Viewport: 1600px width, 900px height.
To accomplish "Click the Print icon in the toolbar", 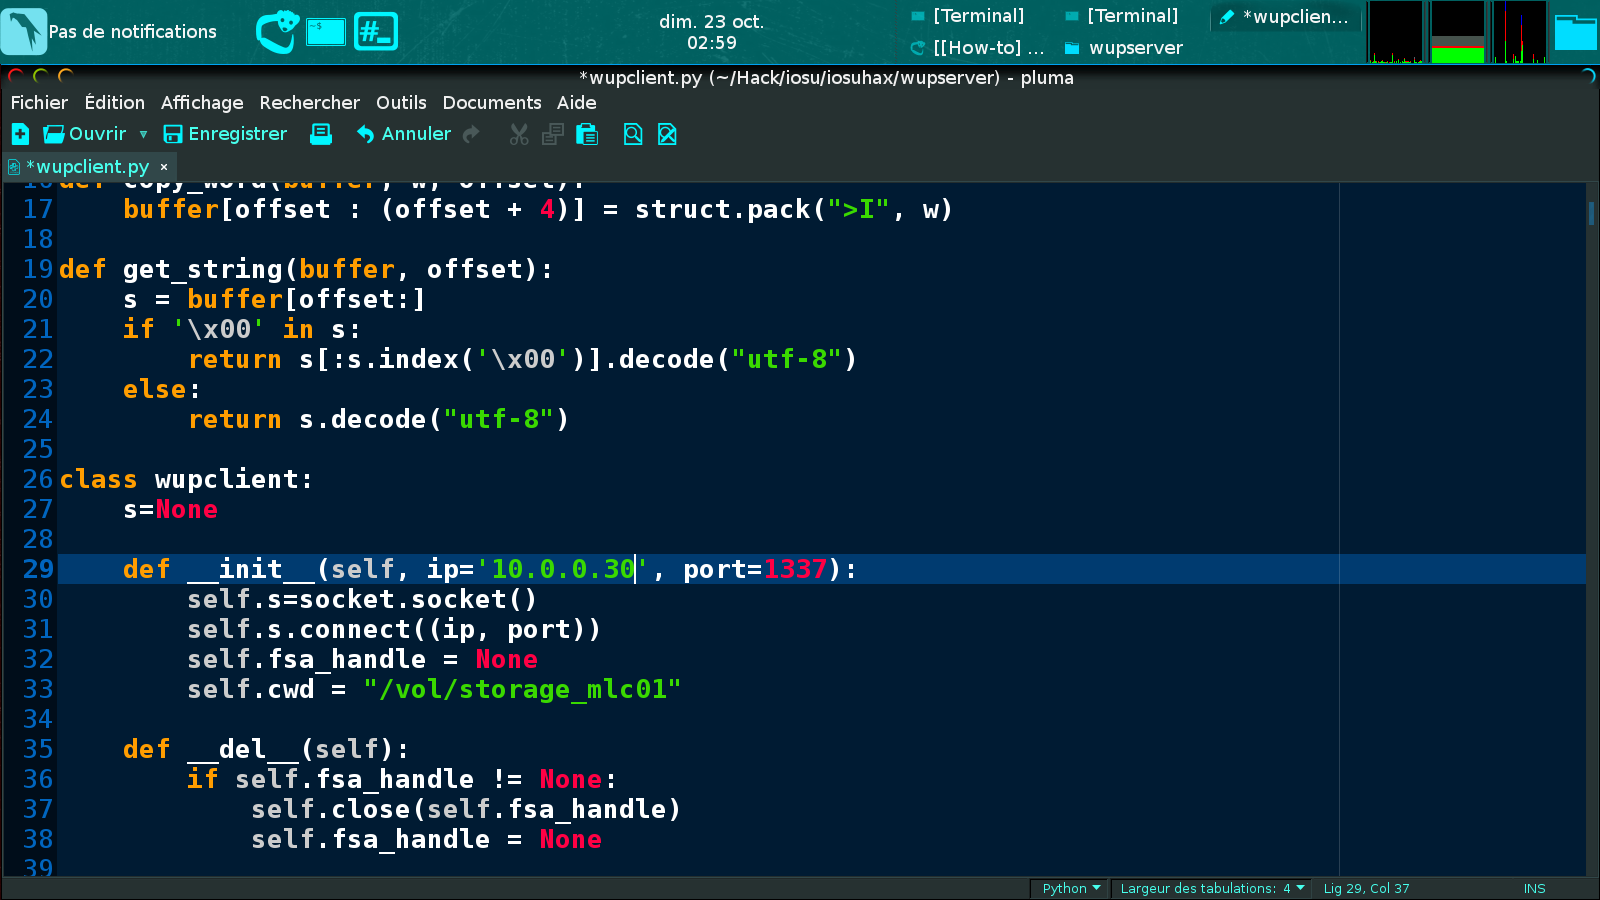I will pyautogui.click(x=321, y=134).
